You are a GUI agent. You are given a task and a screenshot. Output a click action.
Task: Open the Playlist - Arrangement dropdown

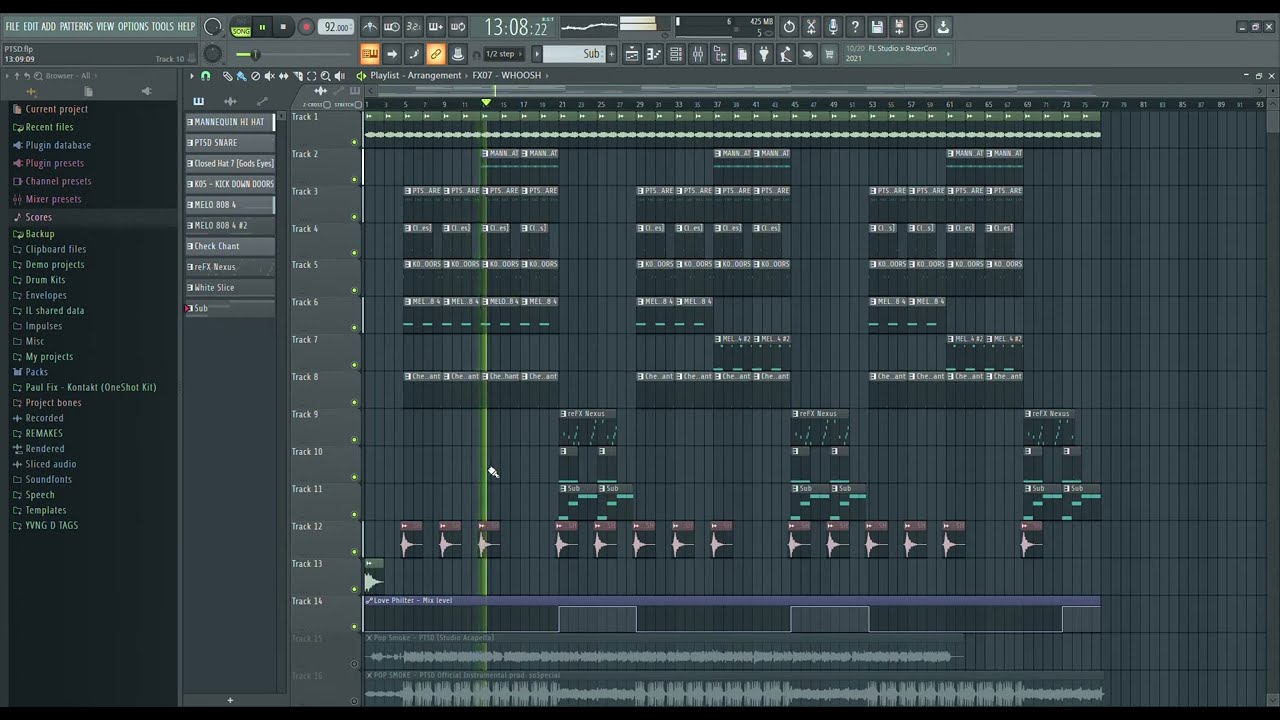pyautogui.click(x=415, y=76)
